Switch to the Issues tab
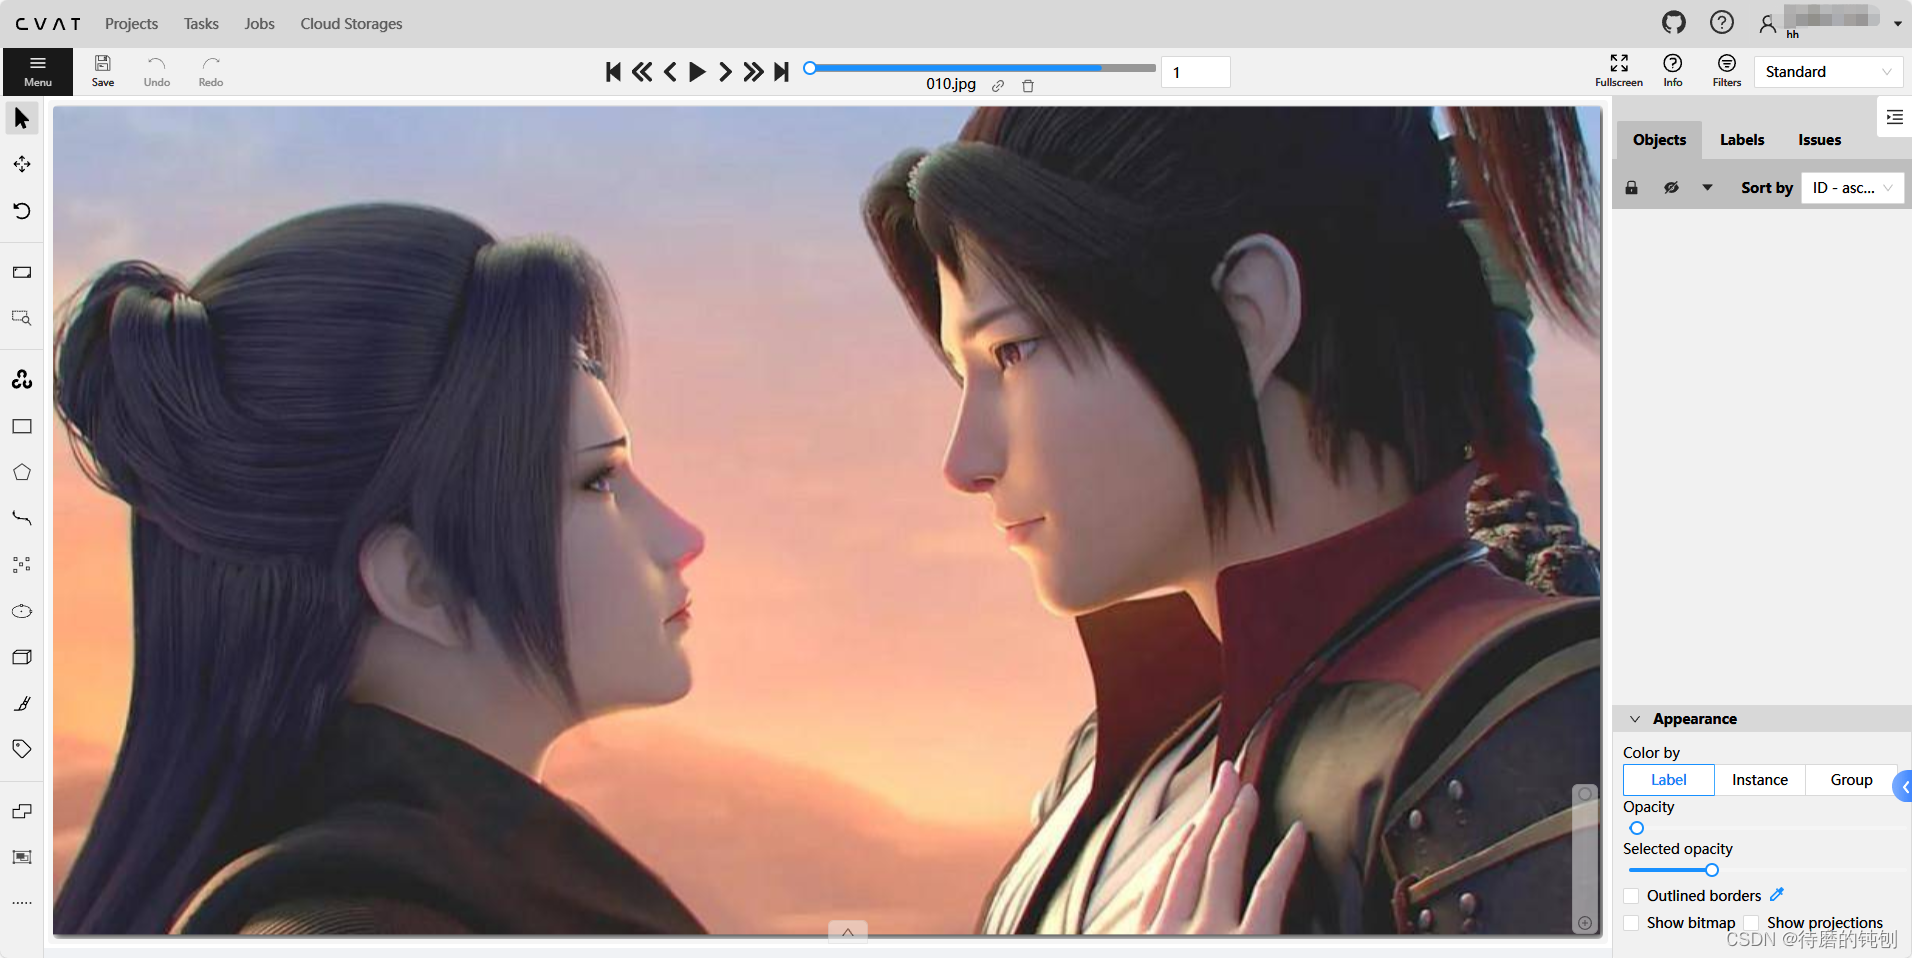The image size is (1912, 958). (1819, 140)
